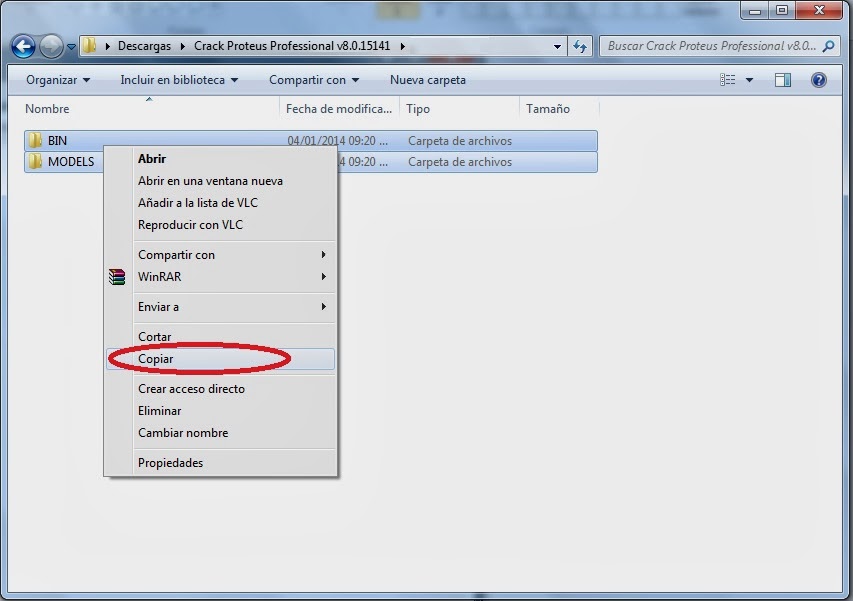Choose Abrir en una ventana nueva
Image resolution: width=853 pixels, height=601 pixels.
220,181
